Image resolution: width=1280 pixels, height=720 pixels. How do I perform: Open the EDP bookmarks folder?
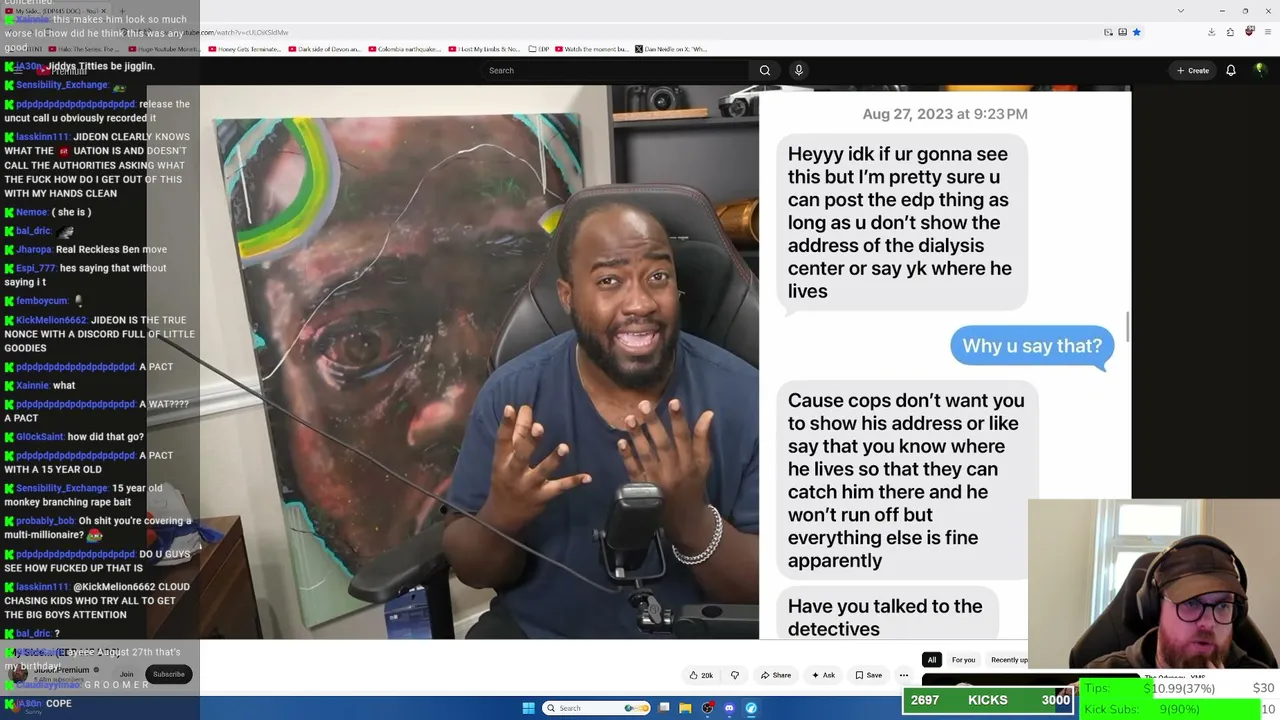pyautogui.click(x=539, y=49)
